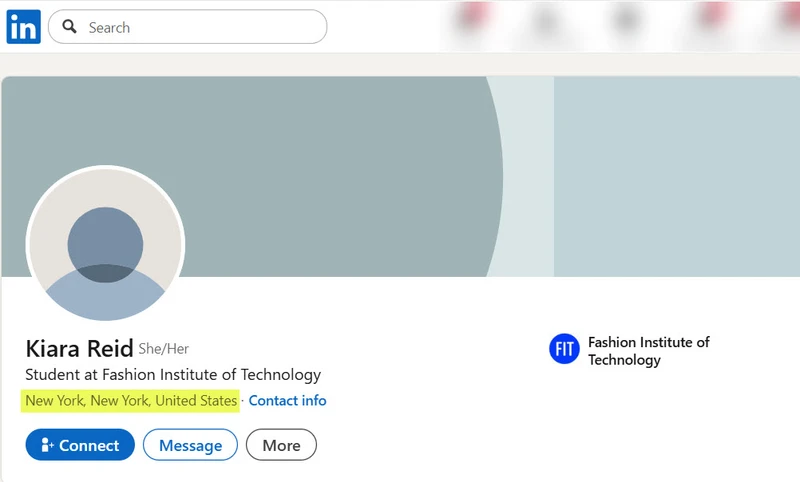The height and width of the screenshot is (482, 800).
Task: Click the FIT school logo icon
Action: (564, 349)
